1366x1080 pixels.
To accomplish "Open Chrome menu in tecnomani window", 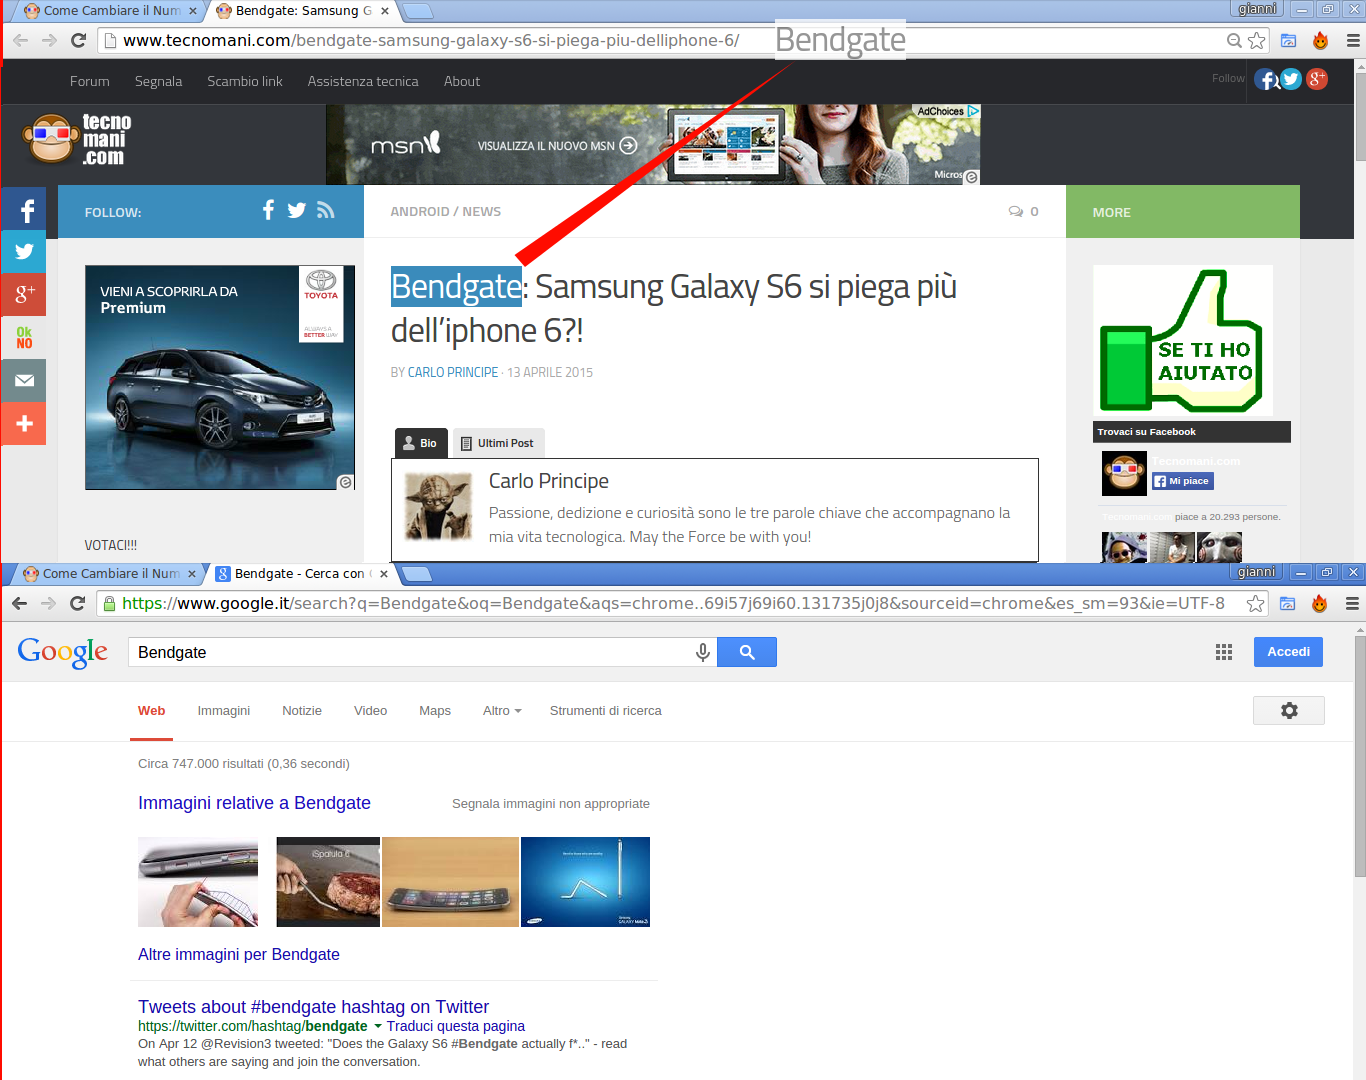I will pos(1353,41).
